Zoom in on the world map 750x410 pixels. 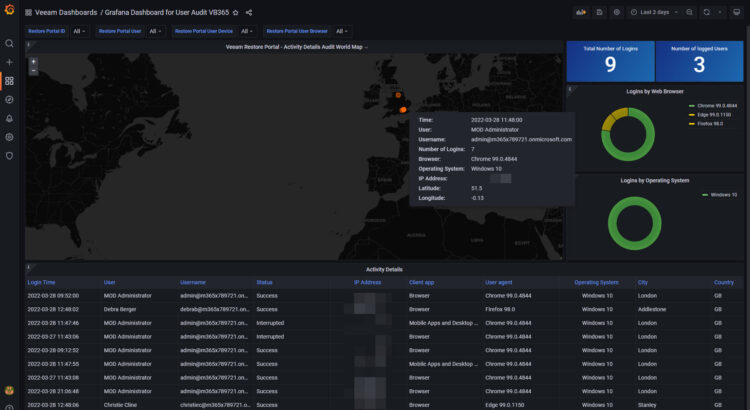(33, 62)
